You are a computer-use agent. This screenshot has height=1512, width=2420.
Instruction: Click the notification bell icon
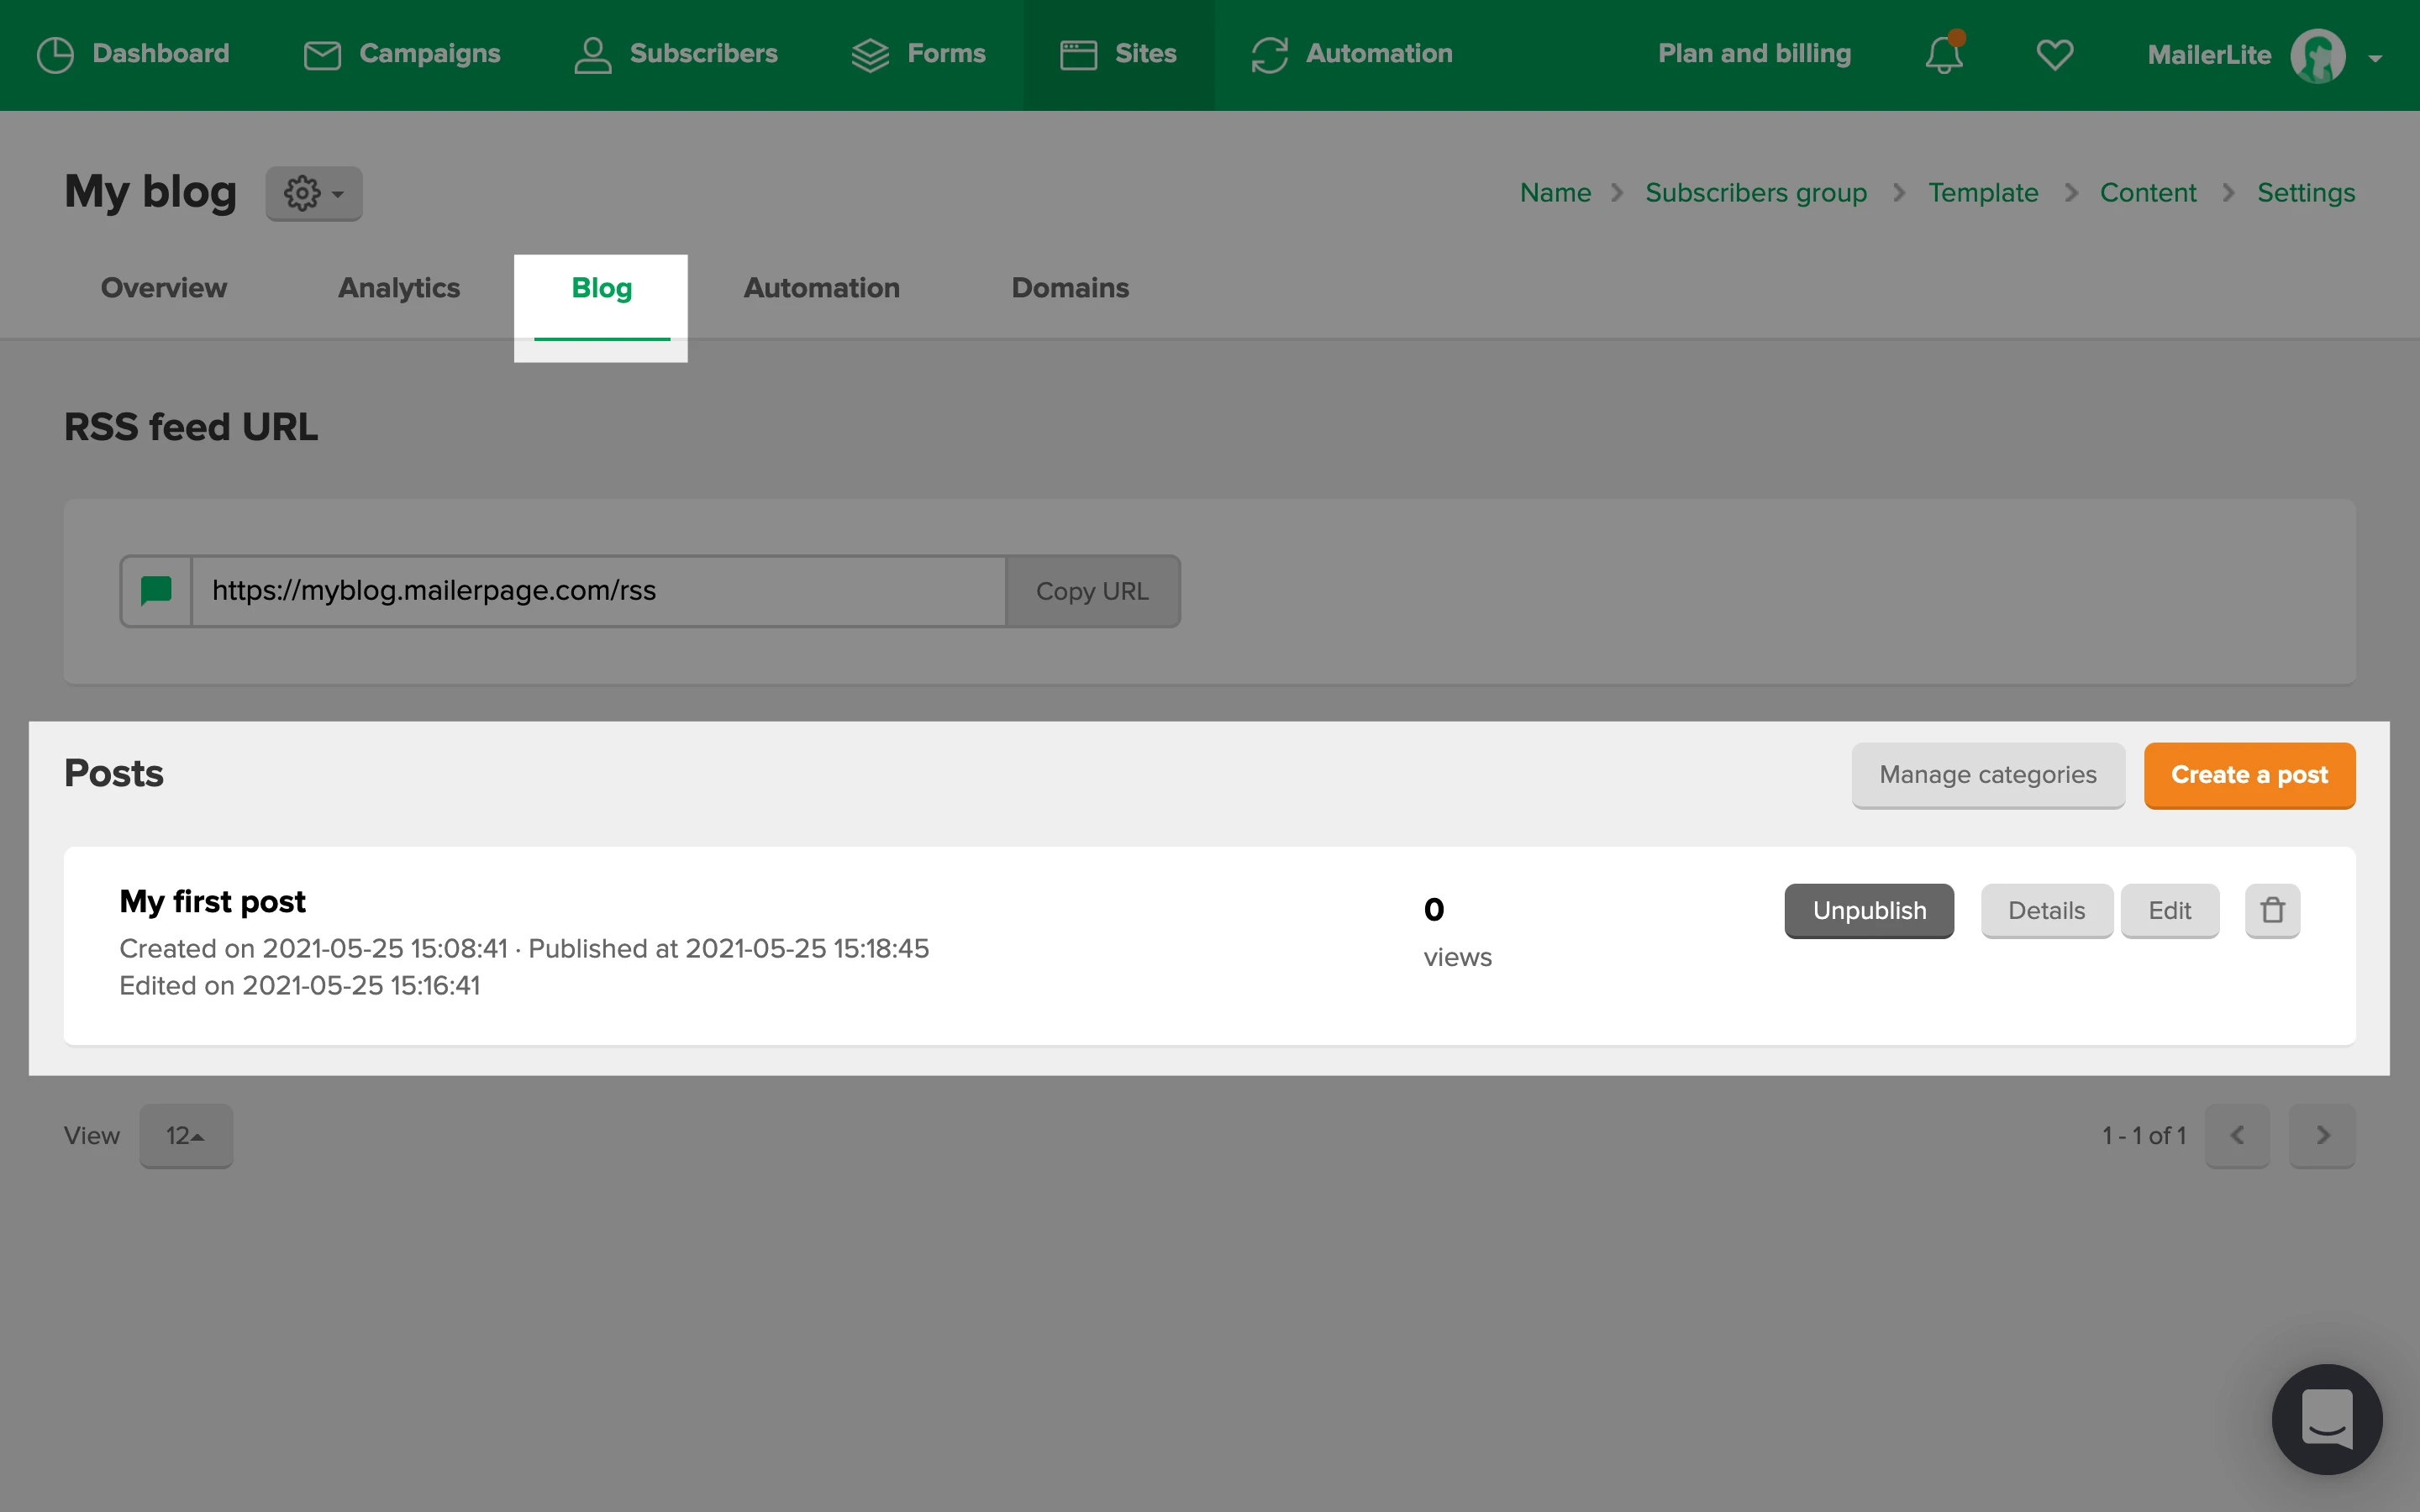tap(1943, 54)
